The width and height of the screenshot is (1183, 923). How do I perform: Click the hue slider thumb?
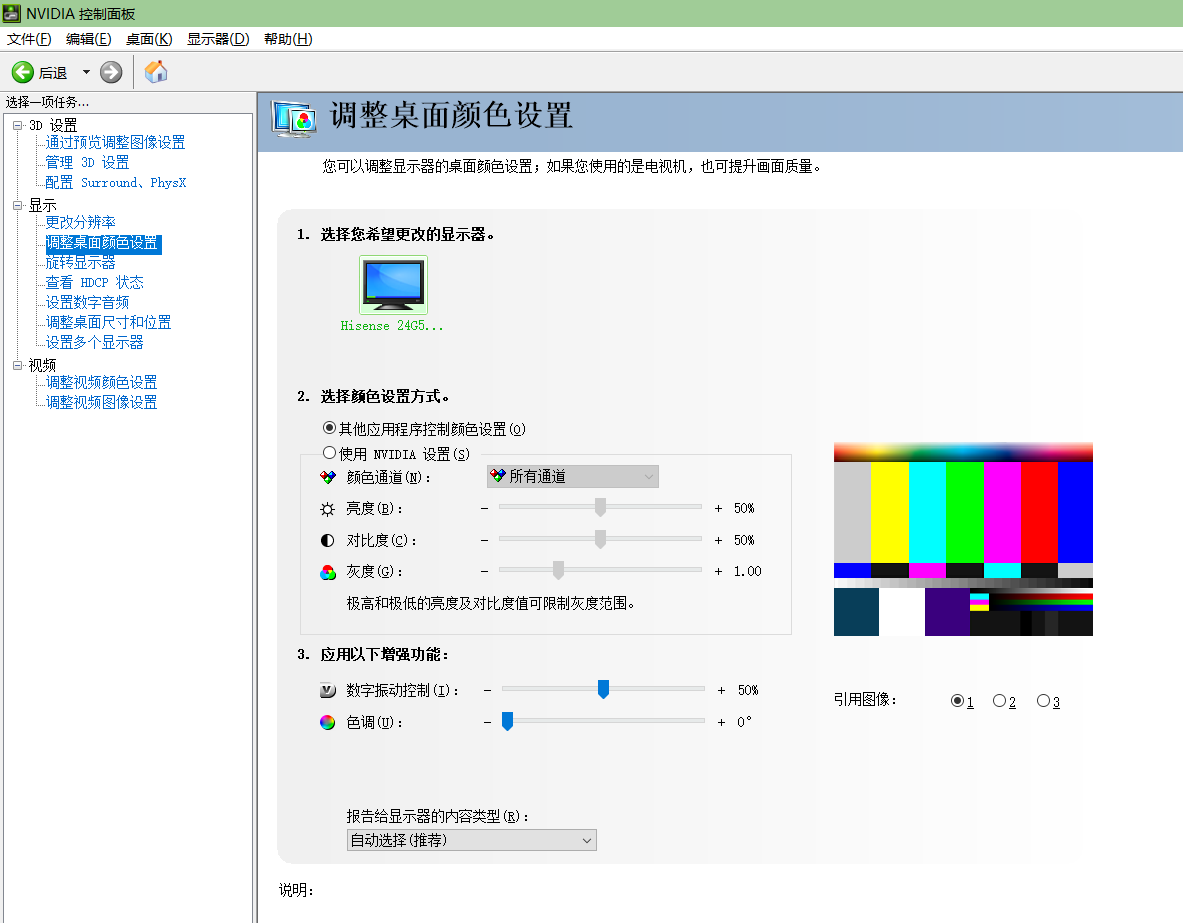tap(508, 721)
